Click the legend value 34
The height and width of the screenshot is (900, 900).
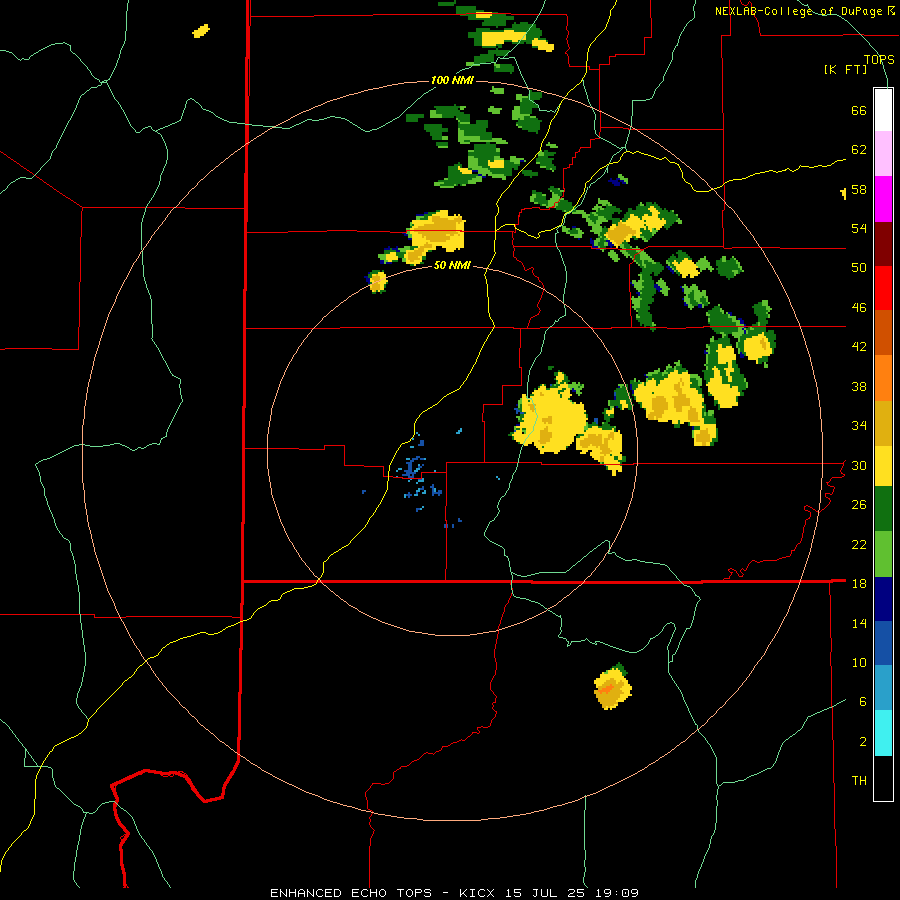coord(859,426)
